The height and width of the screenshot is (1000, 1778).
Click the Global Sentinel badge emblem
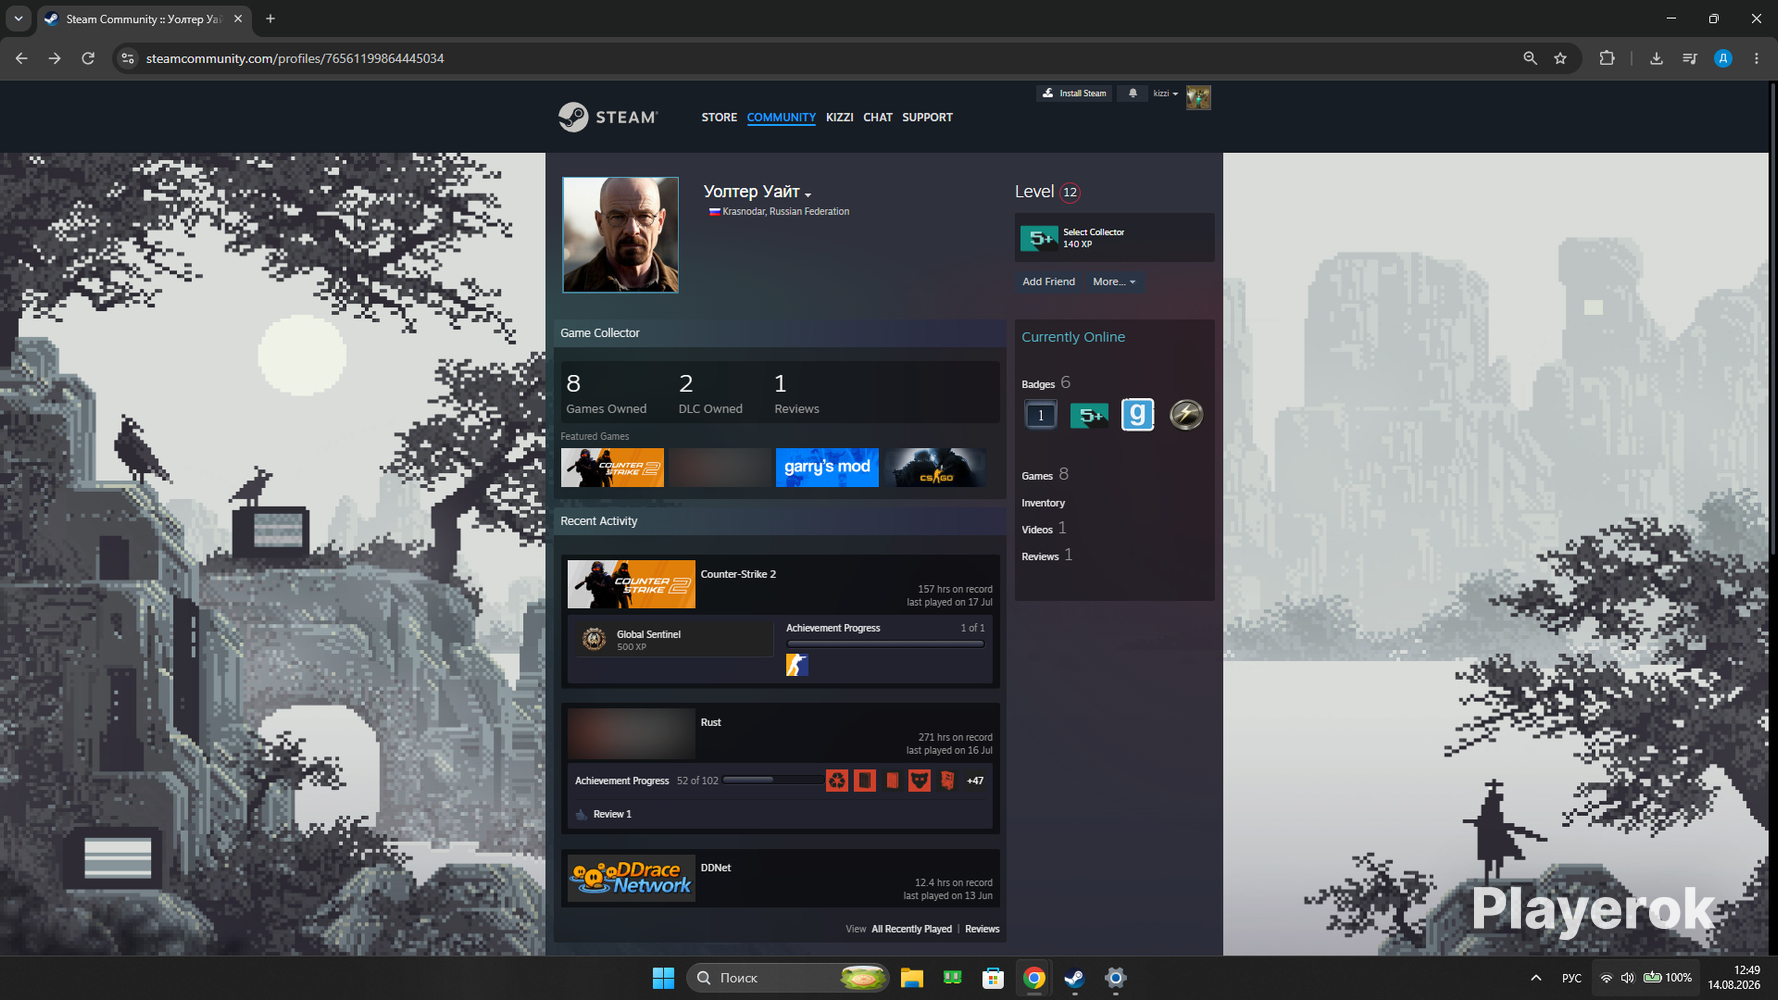click(x=594, y=639)
